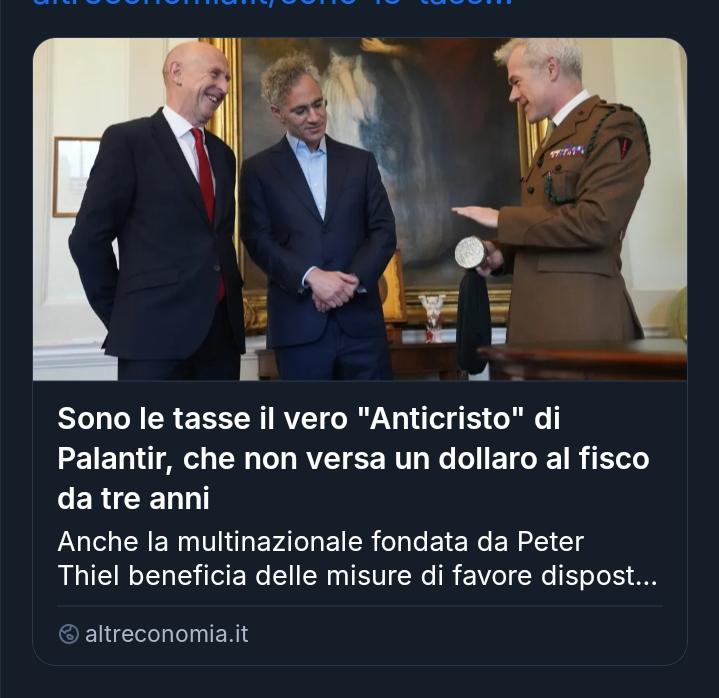The width and height of the screenshot is (719, 698).
Task: Click the globe icon beside altreconomia.it
Action: [69, 634]
